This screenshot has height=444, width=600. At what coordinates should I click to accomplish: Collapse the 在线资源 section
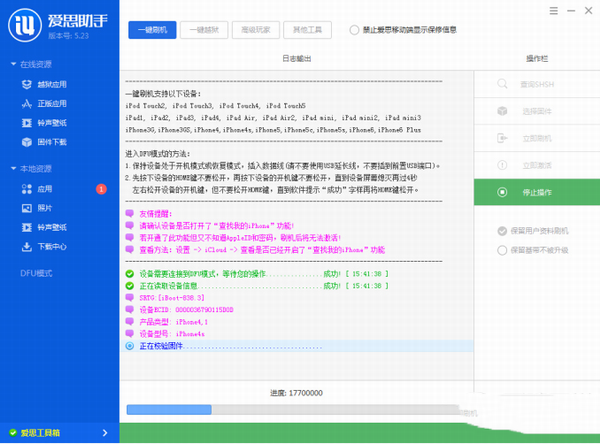click(x=14, y=64)
